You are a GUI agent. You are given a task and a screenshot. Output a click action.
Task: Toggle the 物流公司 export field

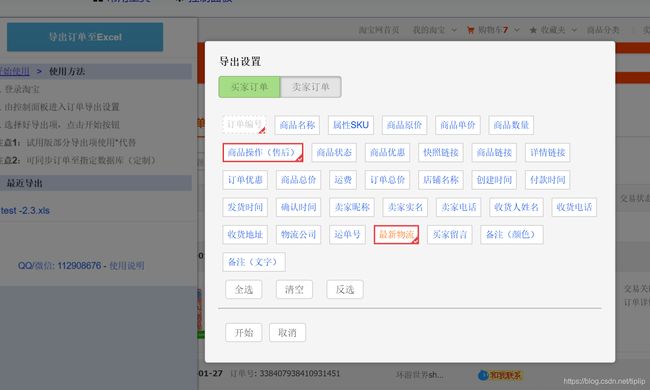click(298, 235)
